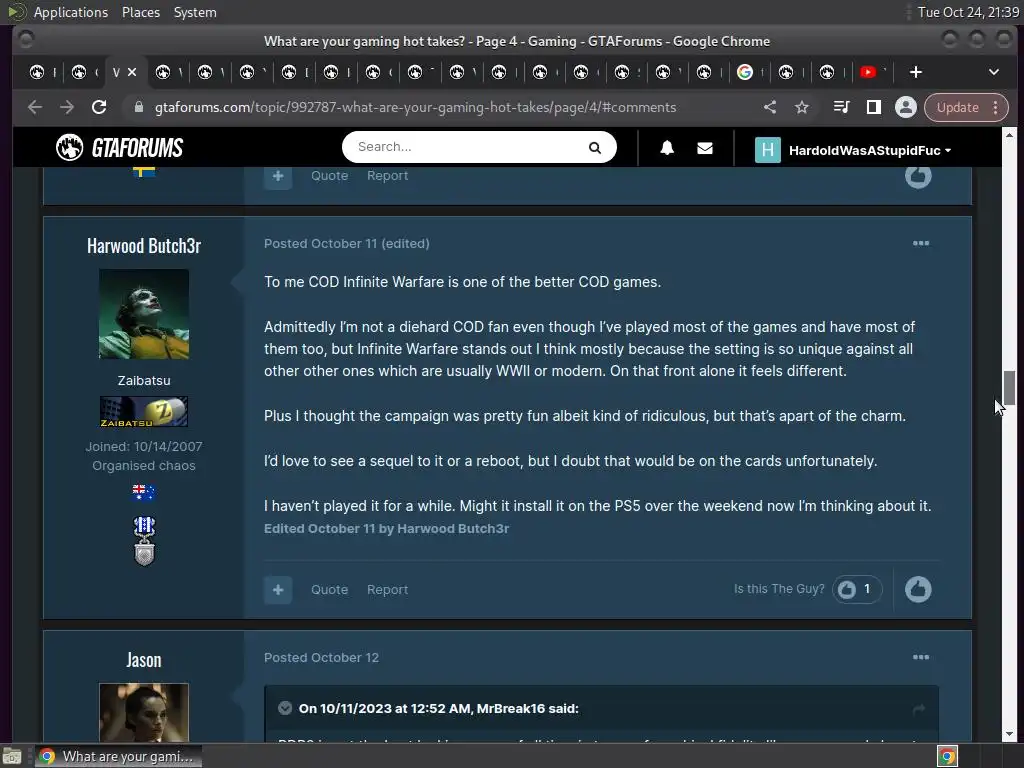Open options menu for Jason's post
The width and height of the screenshot is (1024, 768).
pos(921,657)
